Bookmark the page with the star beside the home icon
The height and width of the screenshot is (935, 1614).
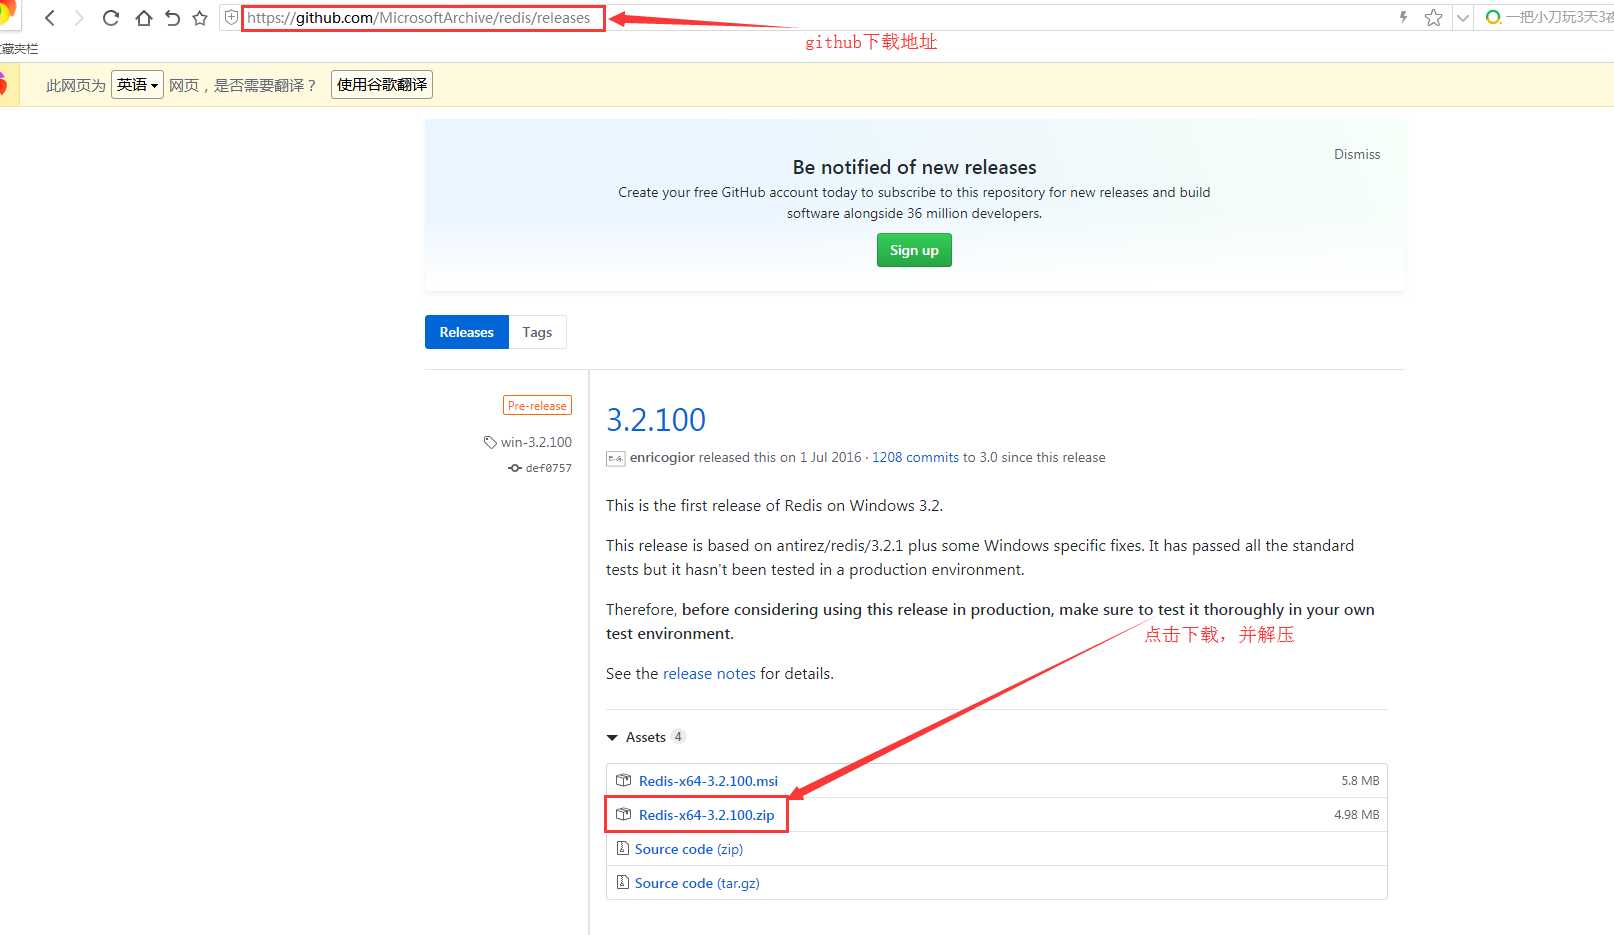coord(200,18)
